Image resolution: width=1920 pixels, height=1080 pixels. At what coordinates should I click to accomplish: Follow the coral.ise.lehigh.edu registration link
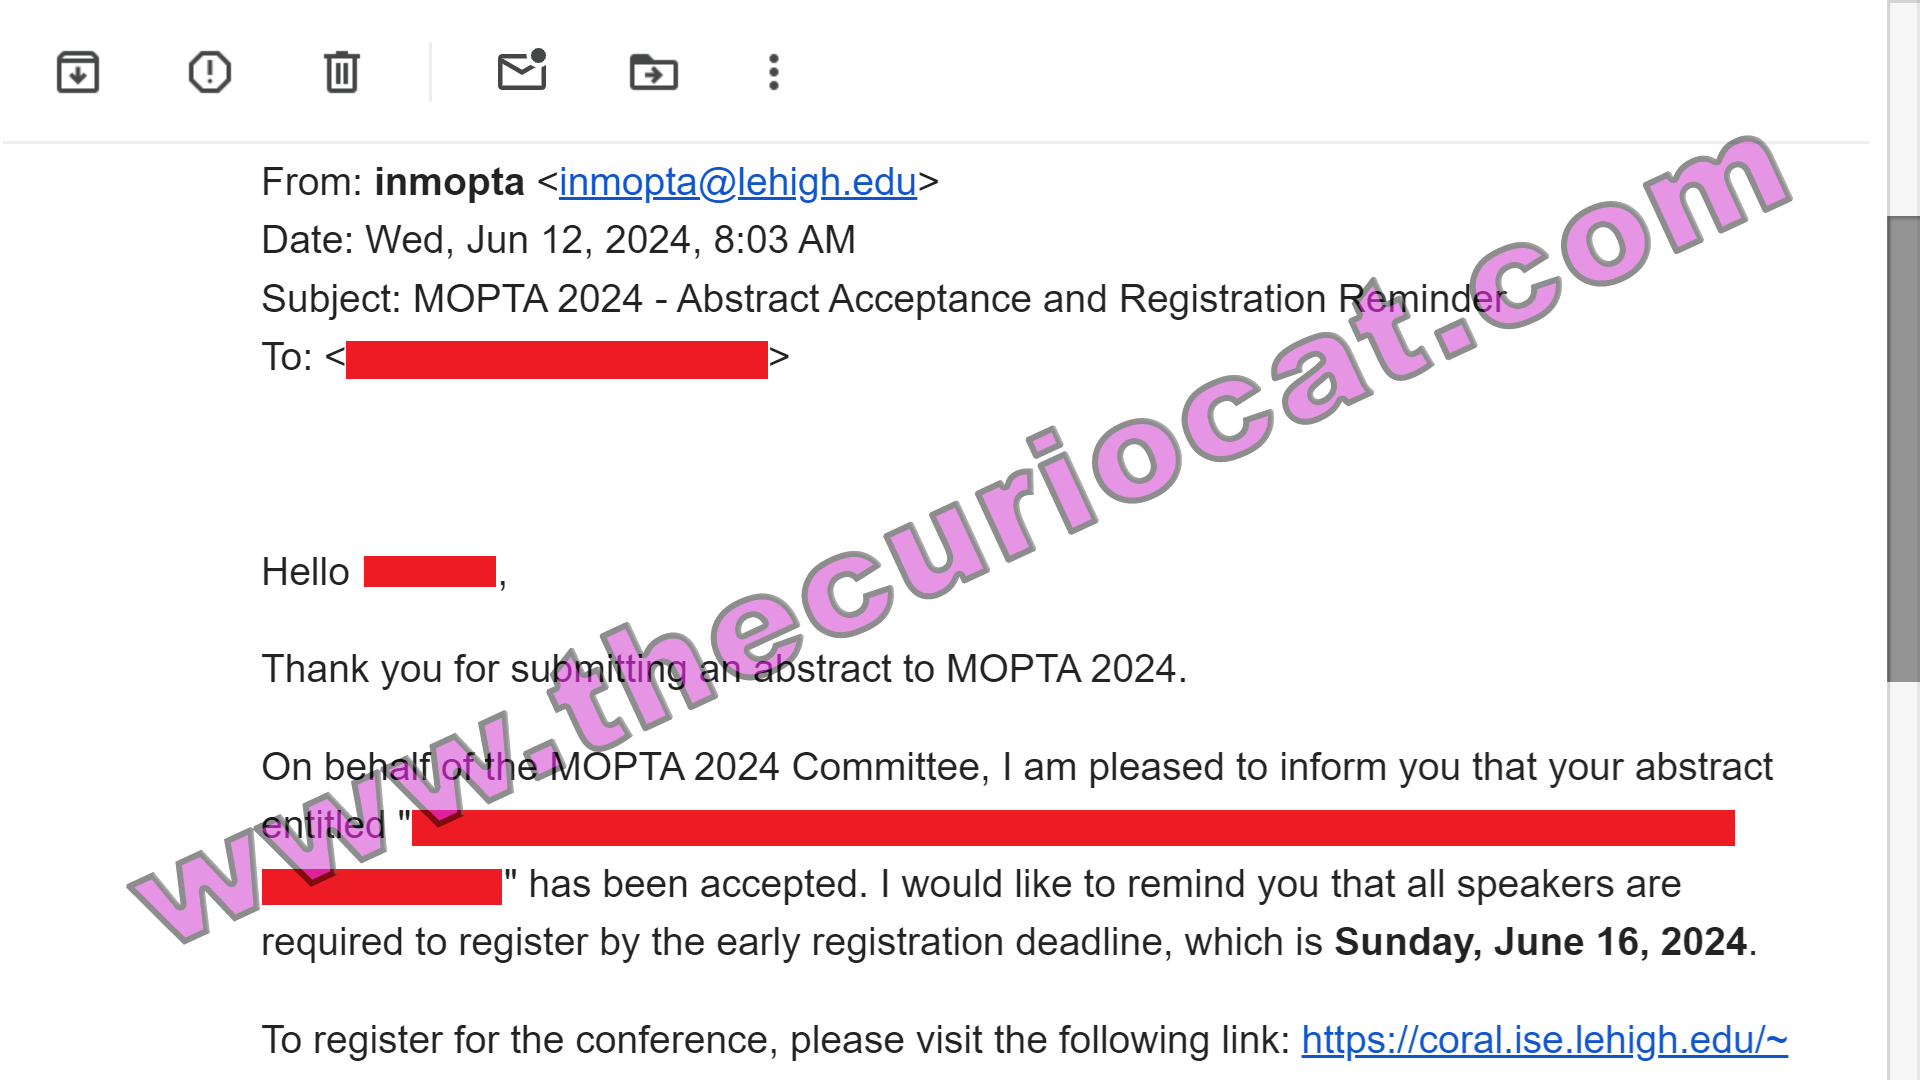1545,1040
